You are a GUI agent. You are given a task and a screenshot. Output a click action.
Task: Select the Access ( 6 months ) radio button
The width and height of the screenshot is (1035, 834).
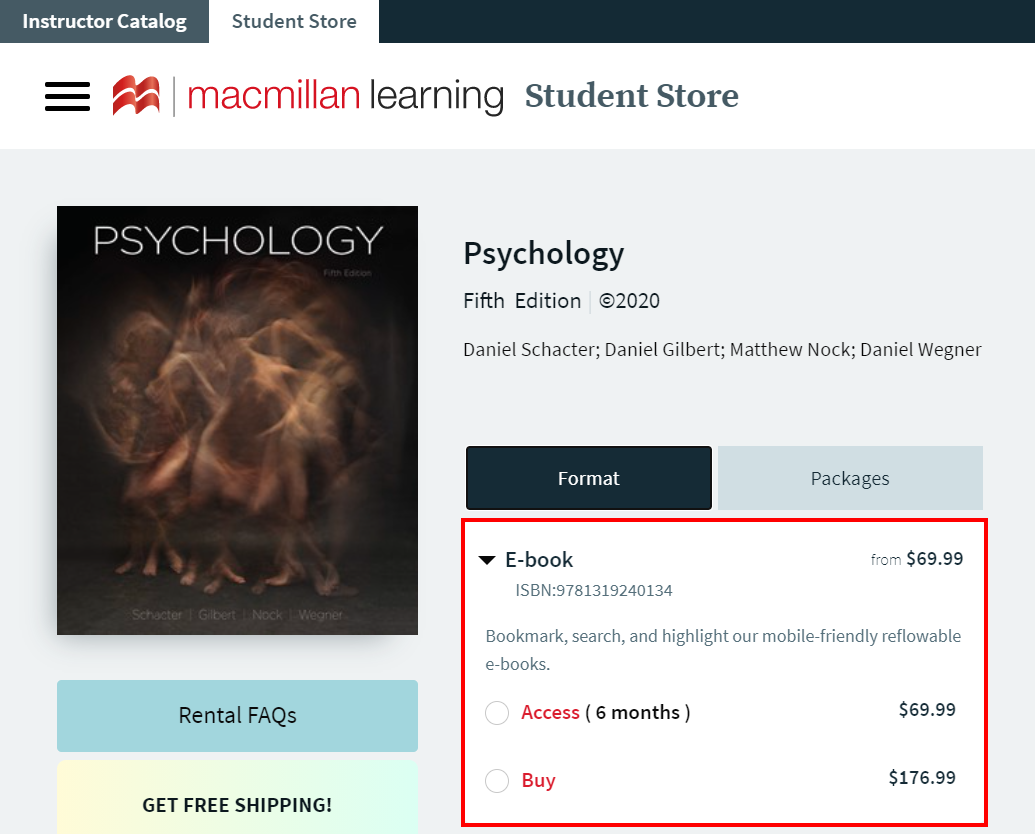click(497, 712)
